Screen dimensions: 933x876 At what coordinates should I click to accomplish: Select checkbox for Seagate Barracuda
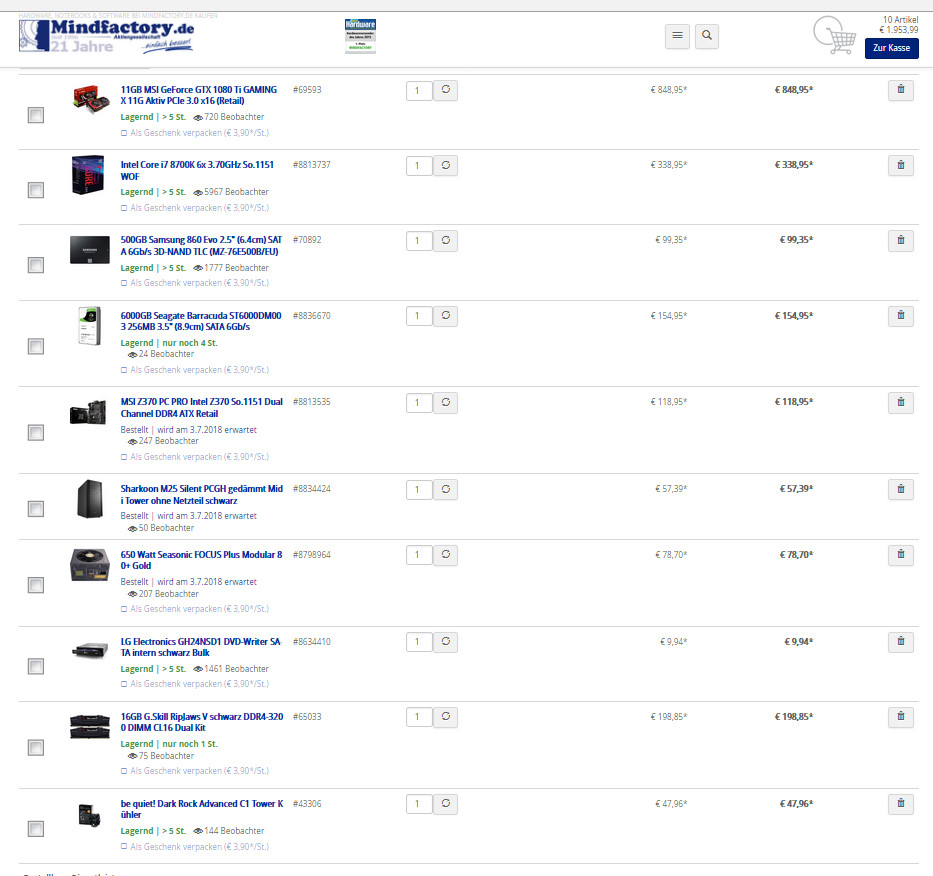tap(36, 346)
